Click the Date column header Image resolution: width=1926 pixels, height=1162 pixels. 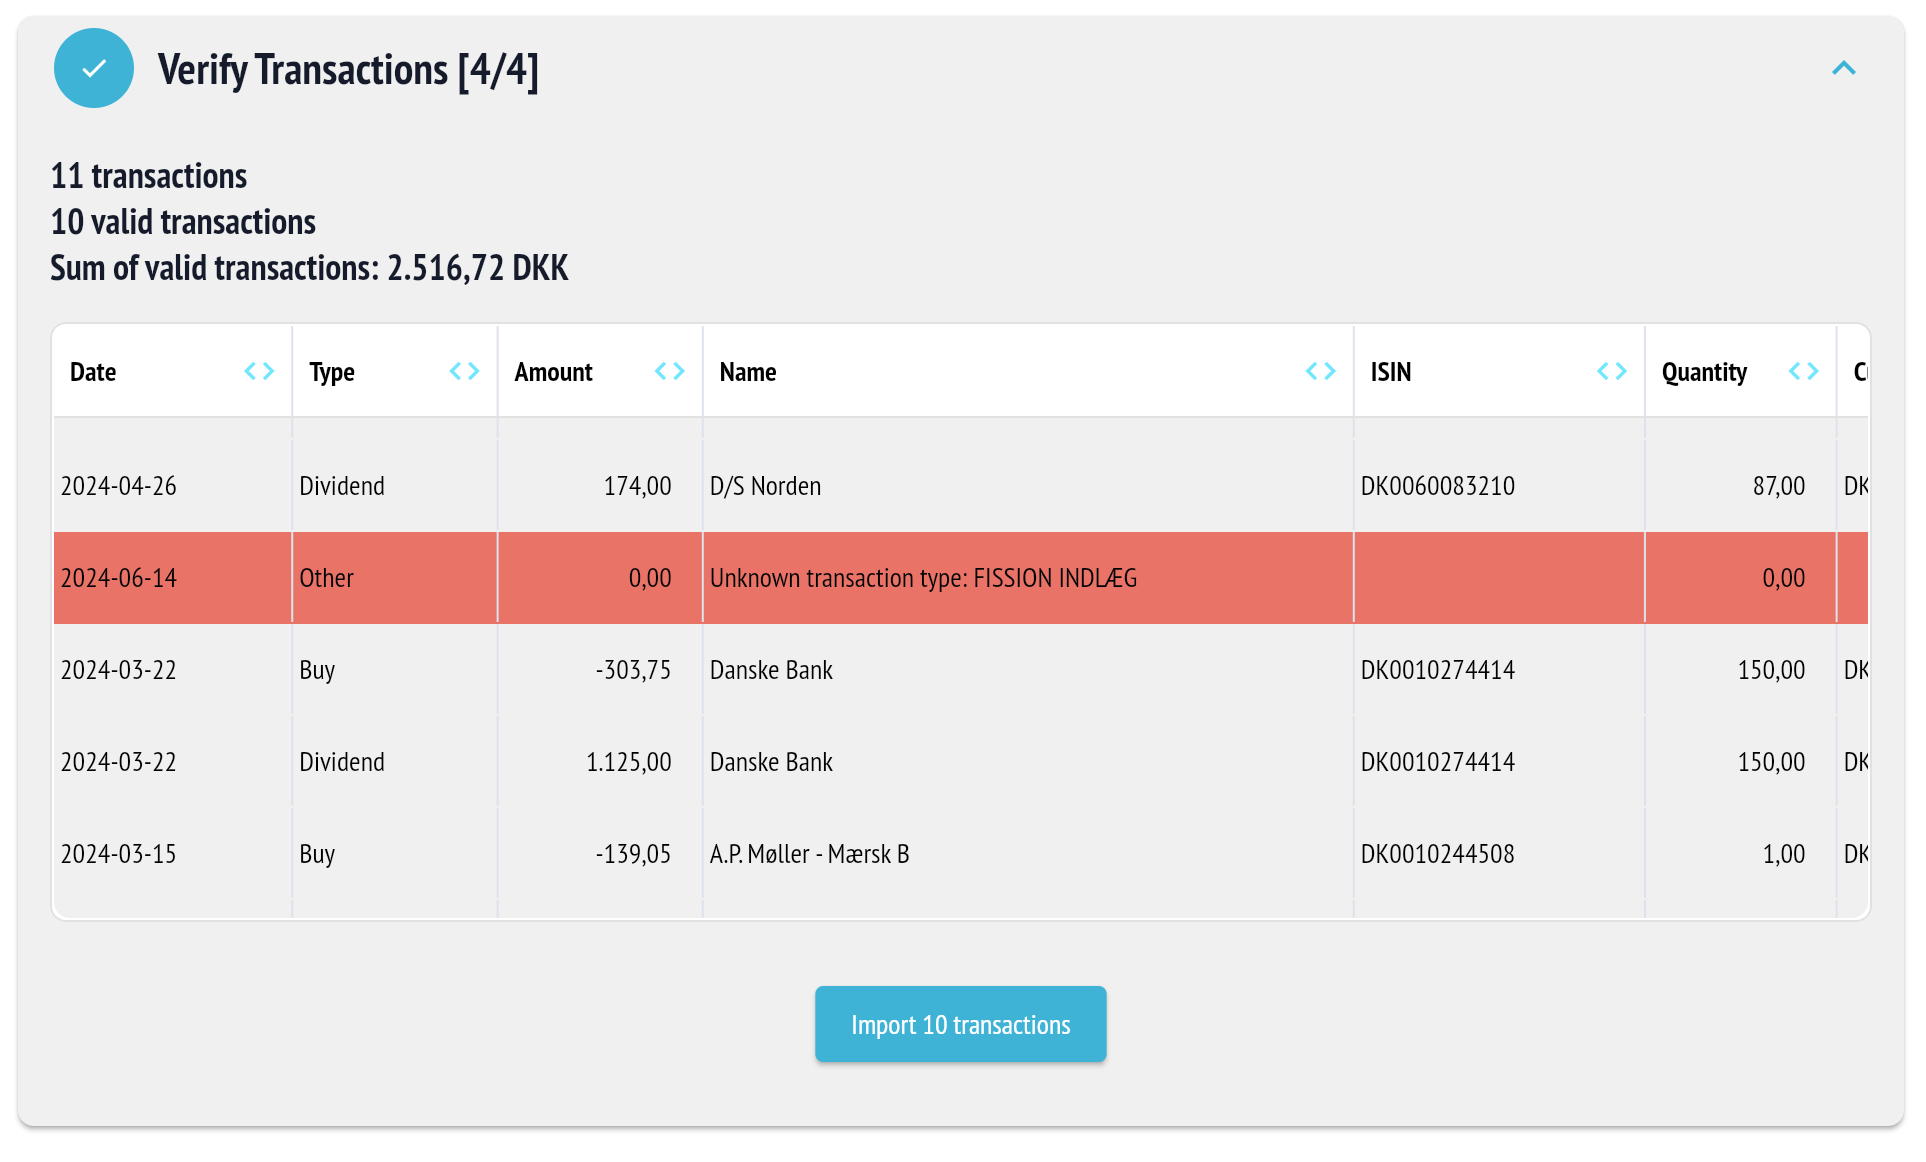pos(172,372)
